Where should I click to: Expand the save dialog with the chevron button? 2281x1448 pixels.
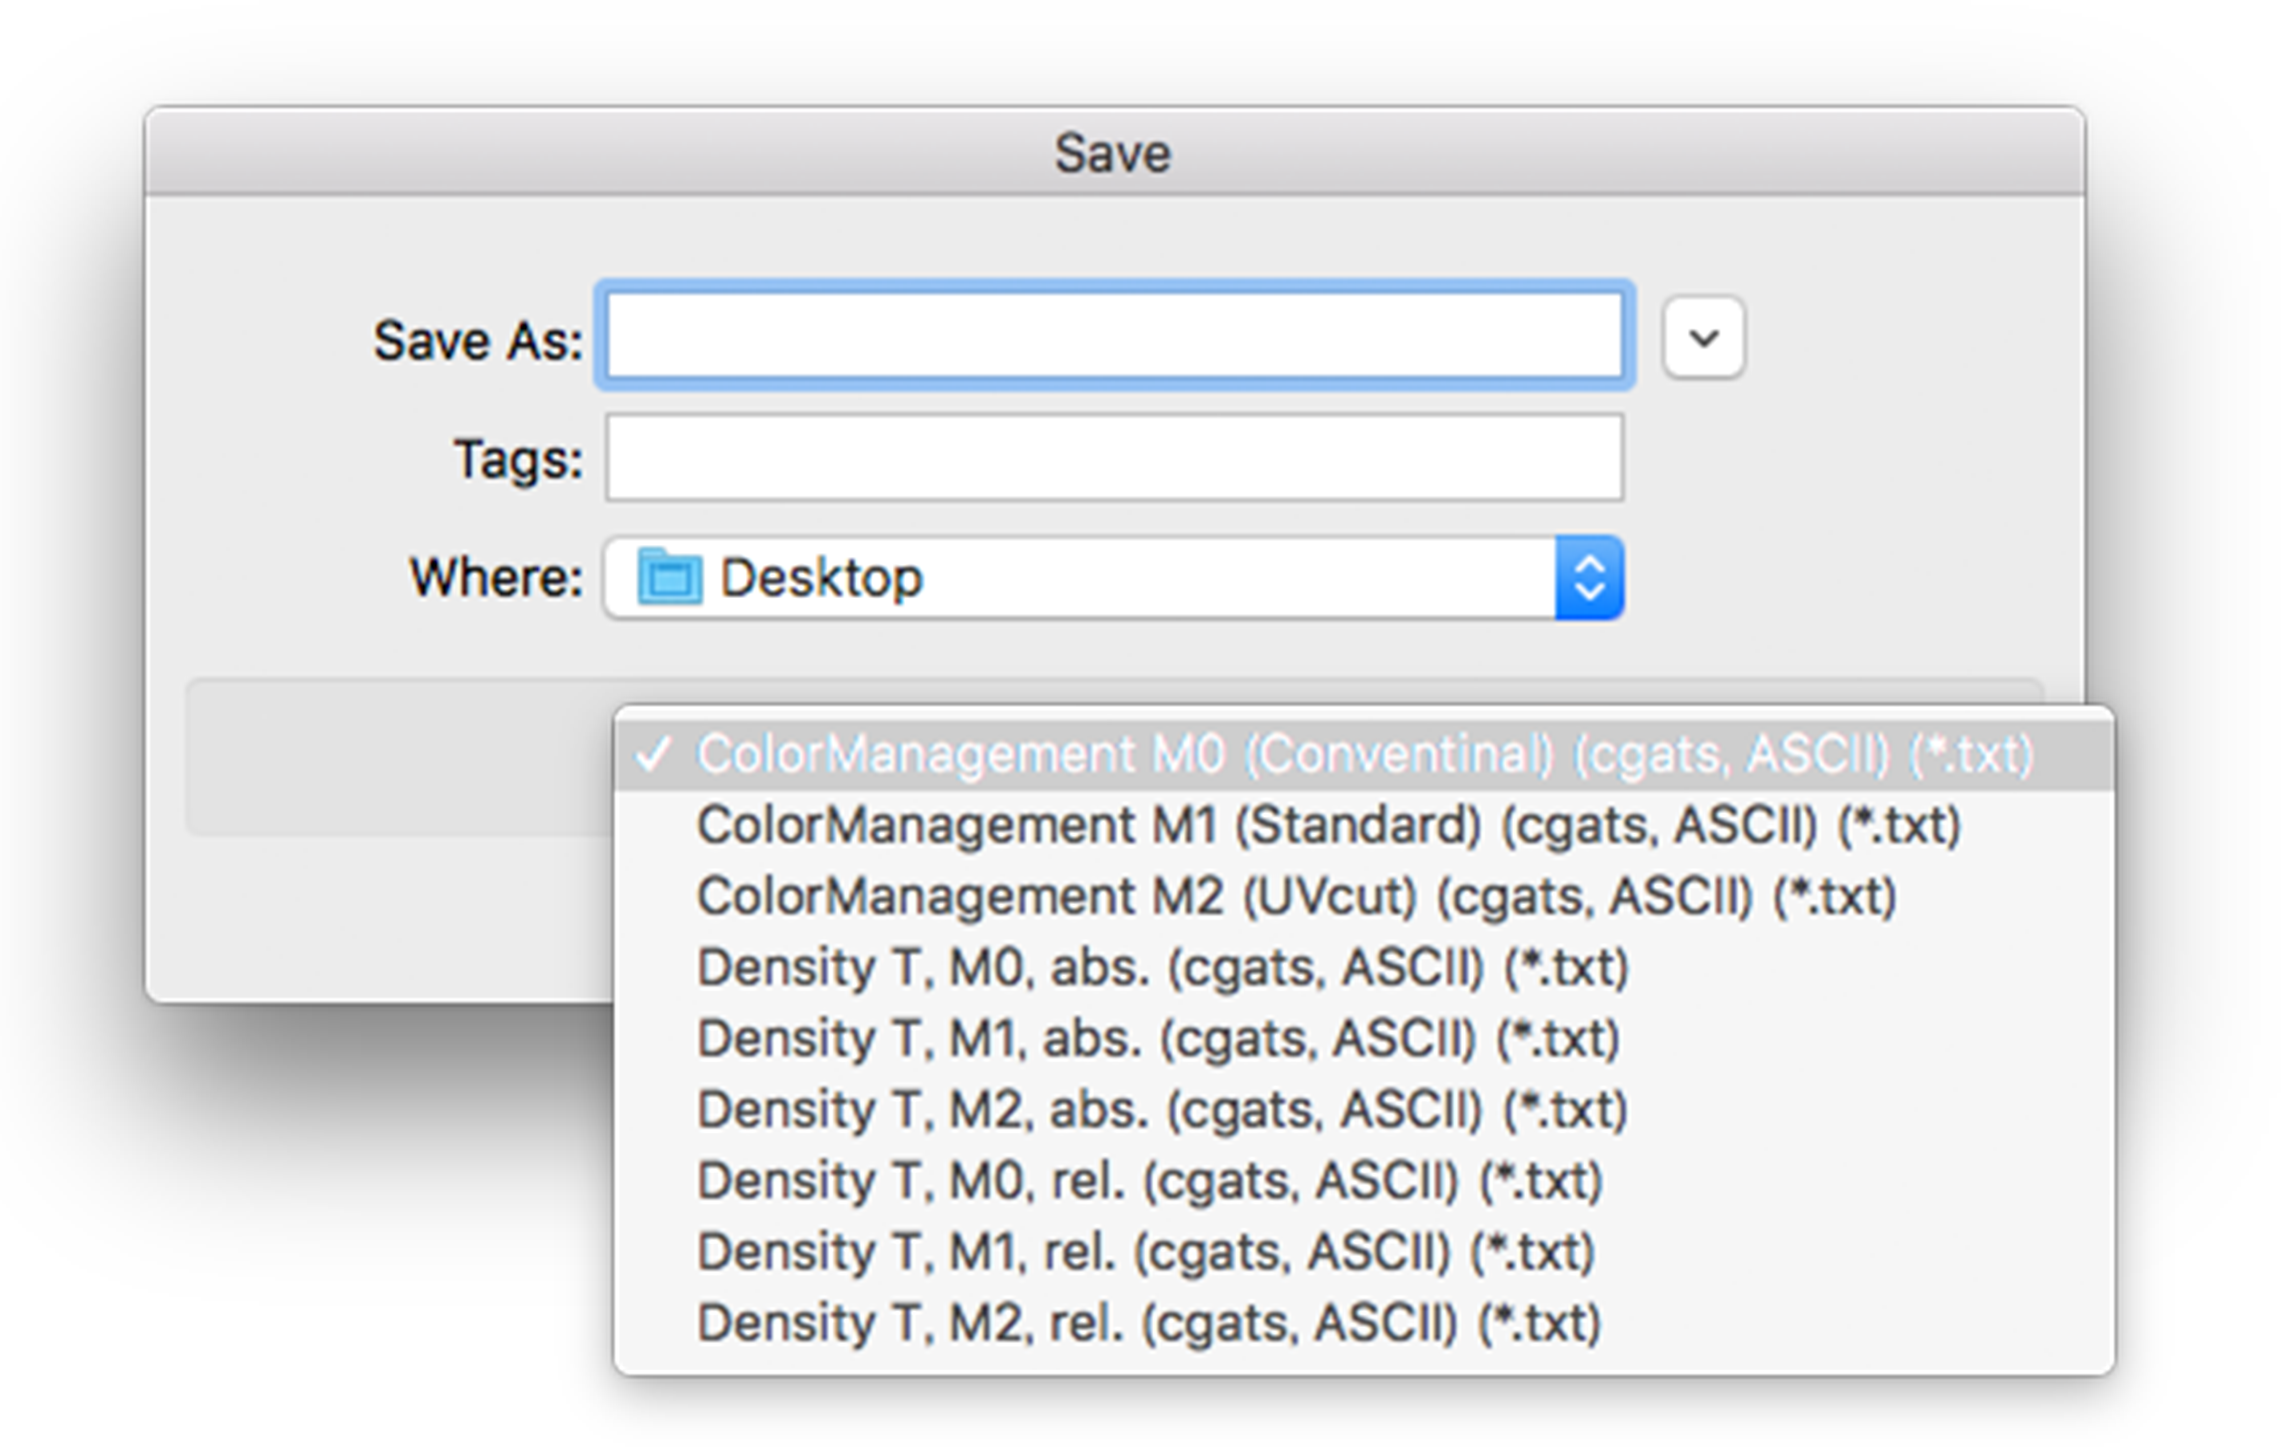tap(1704, 338)
